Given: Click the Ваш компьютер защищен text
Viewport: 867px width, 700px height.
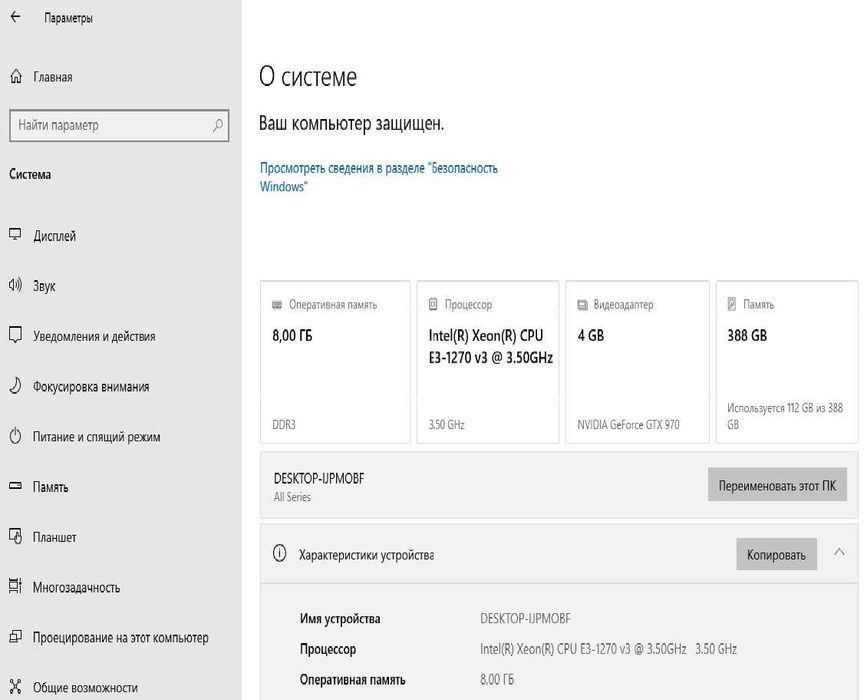Looking at the screenshot, I should point(352,123).
